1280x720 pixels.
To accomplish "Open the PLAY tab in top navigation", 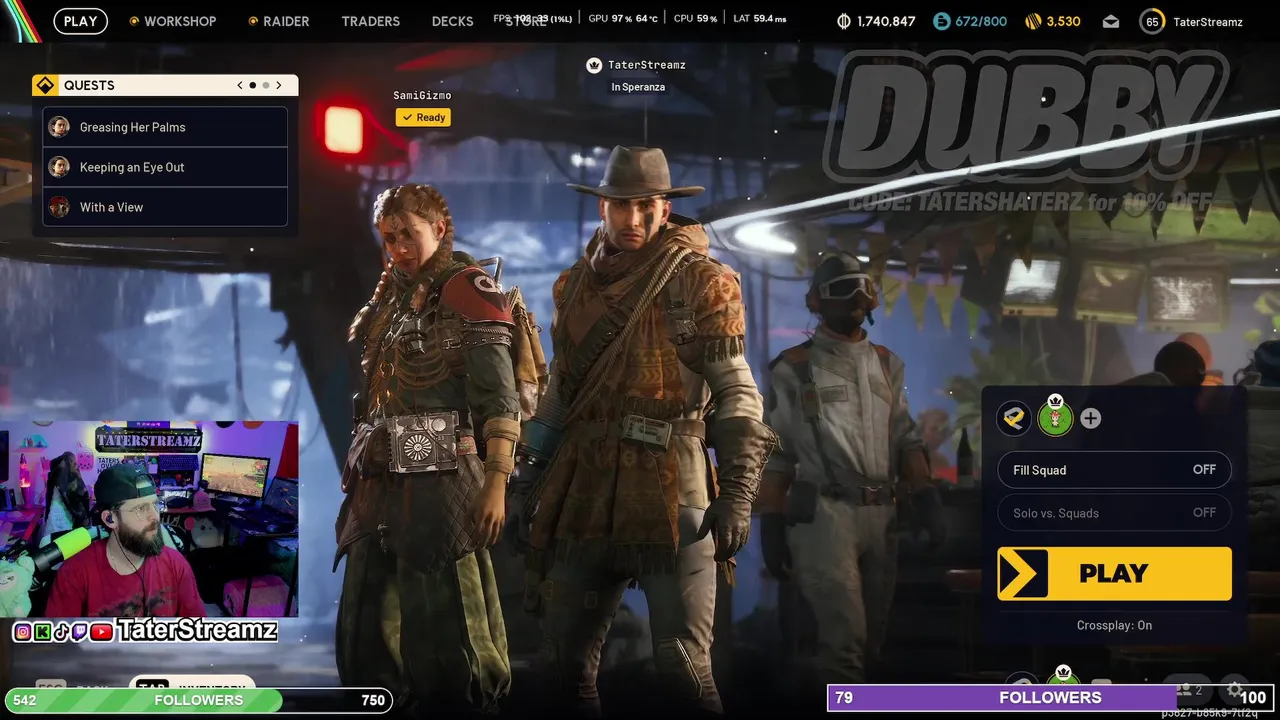I will [80, 21].
